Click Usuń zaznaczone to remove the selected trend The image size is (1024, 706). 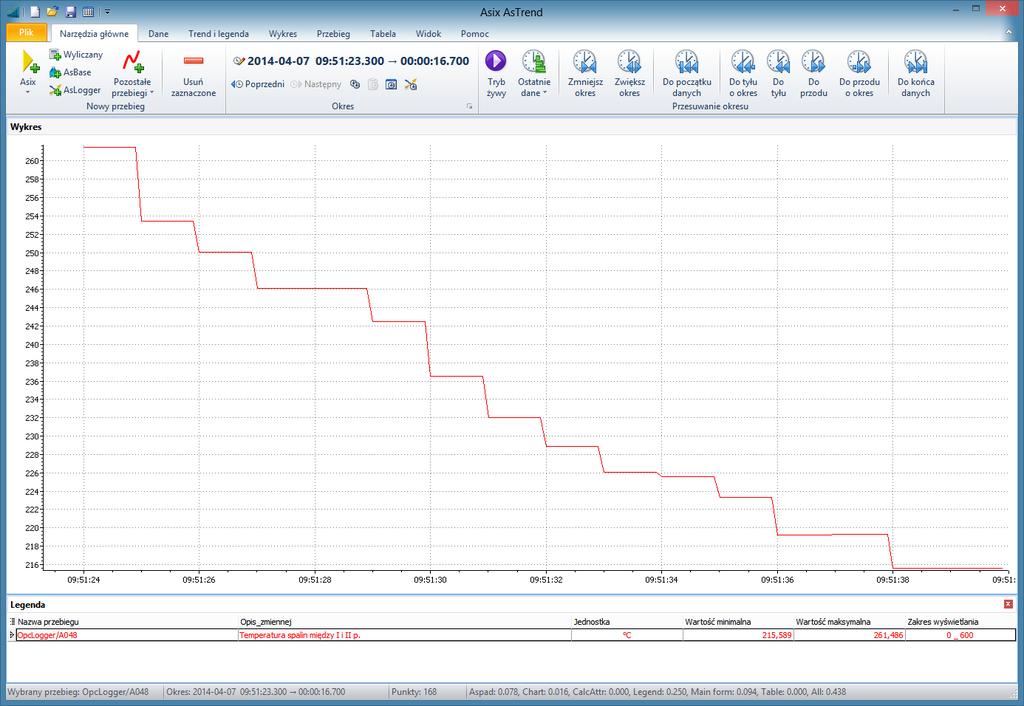tap(193, 73)
